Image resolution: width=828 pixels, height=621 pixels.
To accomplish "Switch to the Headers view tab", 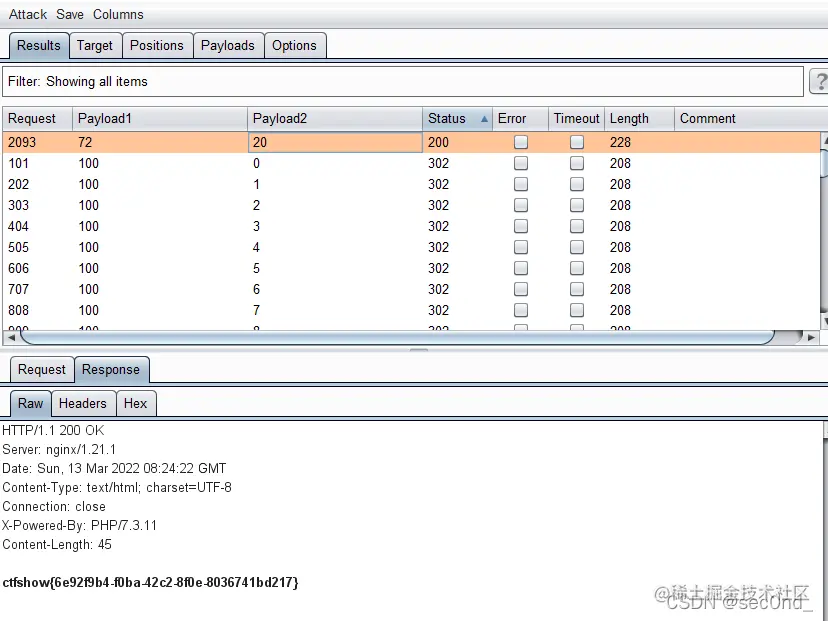I will click(83, 403).
